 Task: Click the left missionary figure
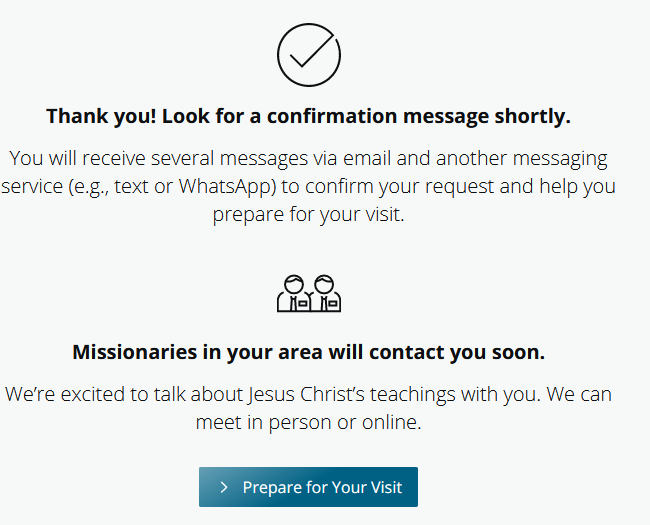(294, 292)
